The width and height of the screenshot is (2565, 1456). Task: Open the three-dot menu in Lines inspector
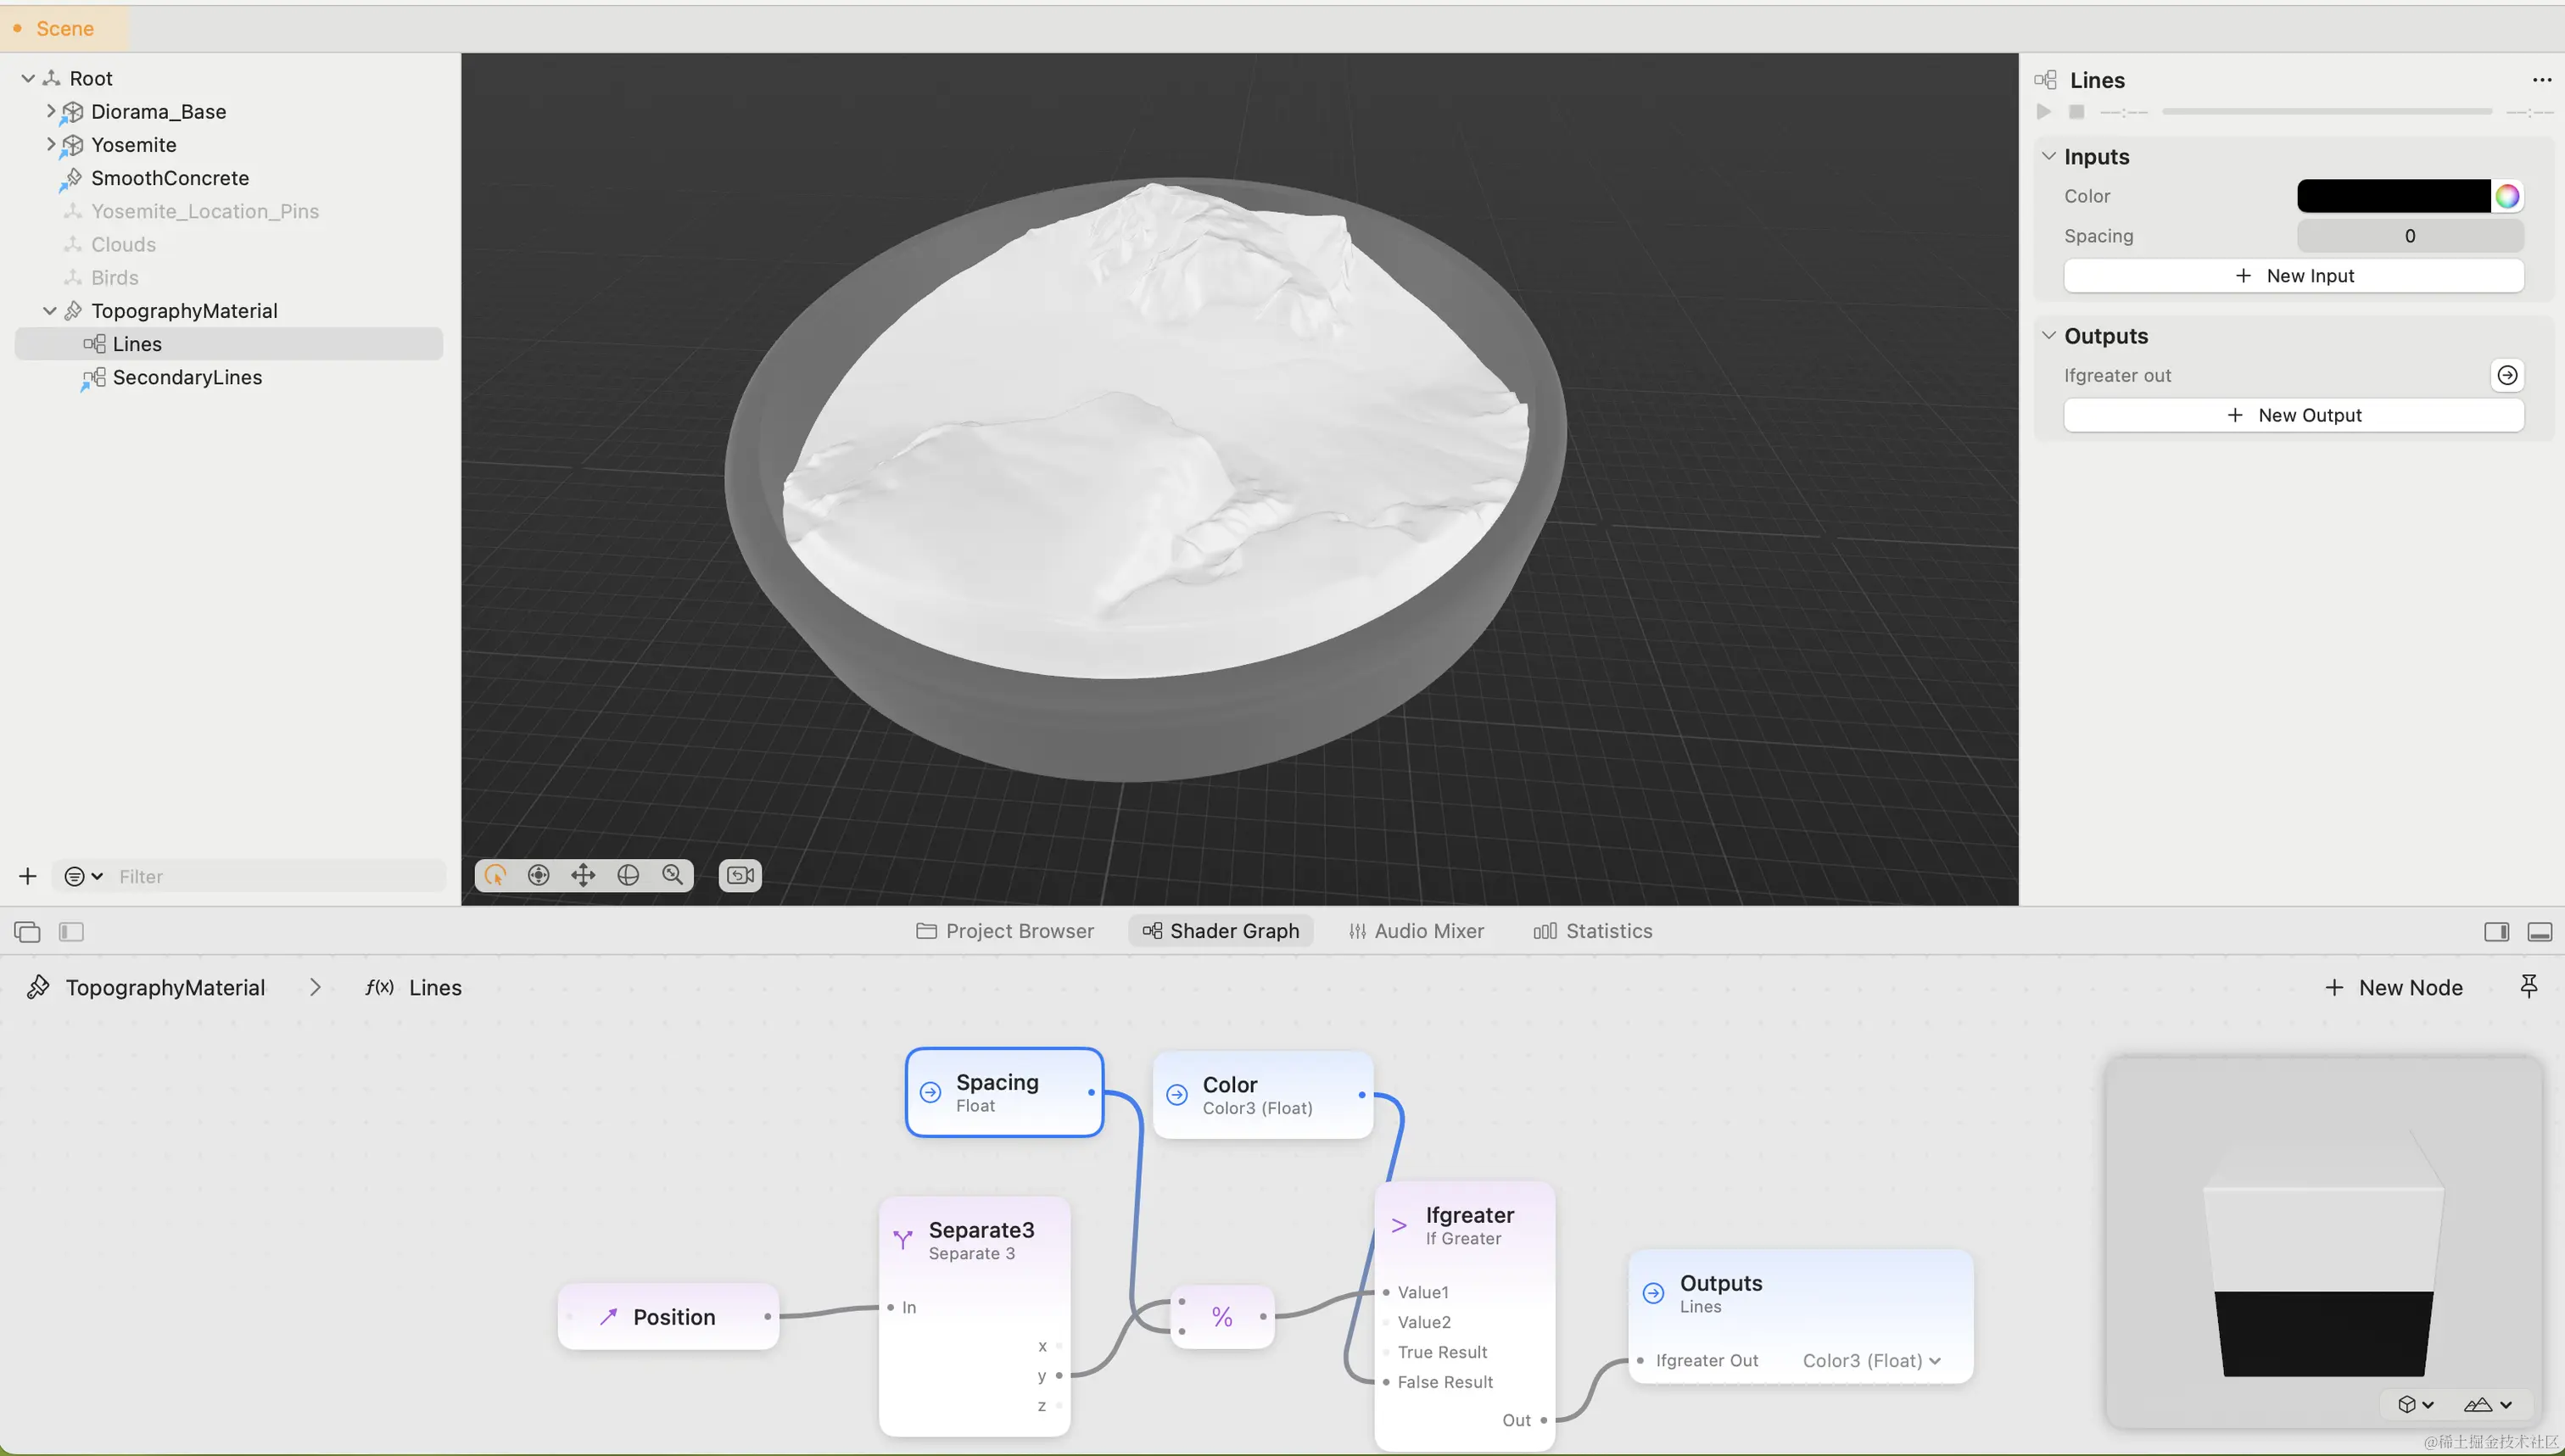[2541, 80]
